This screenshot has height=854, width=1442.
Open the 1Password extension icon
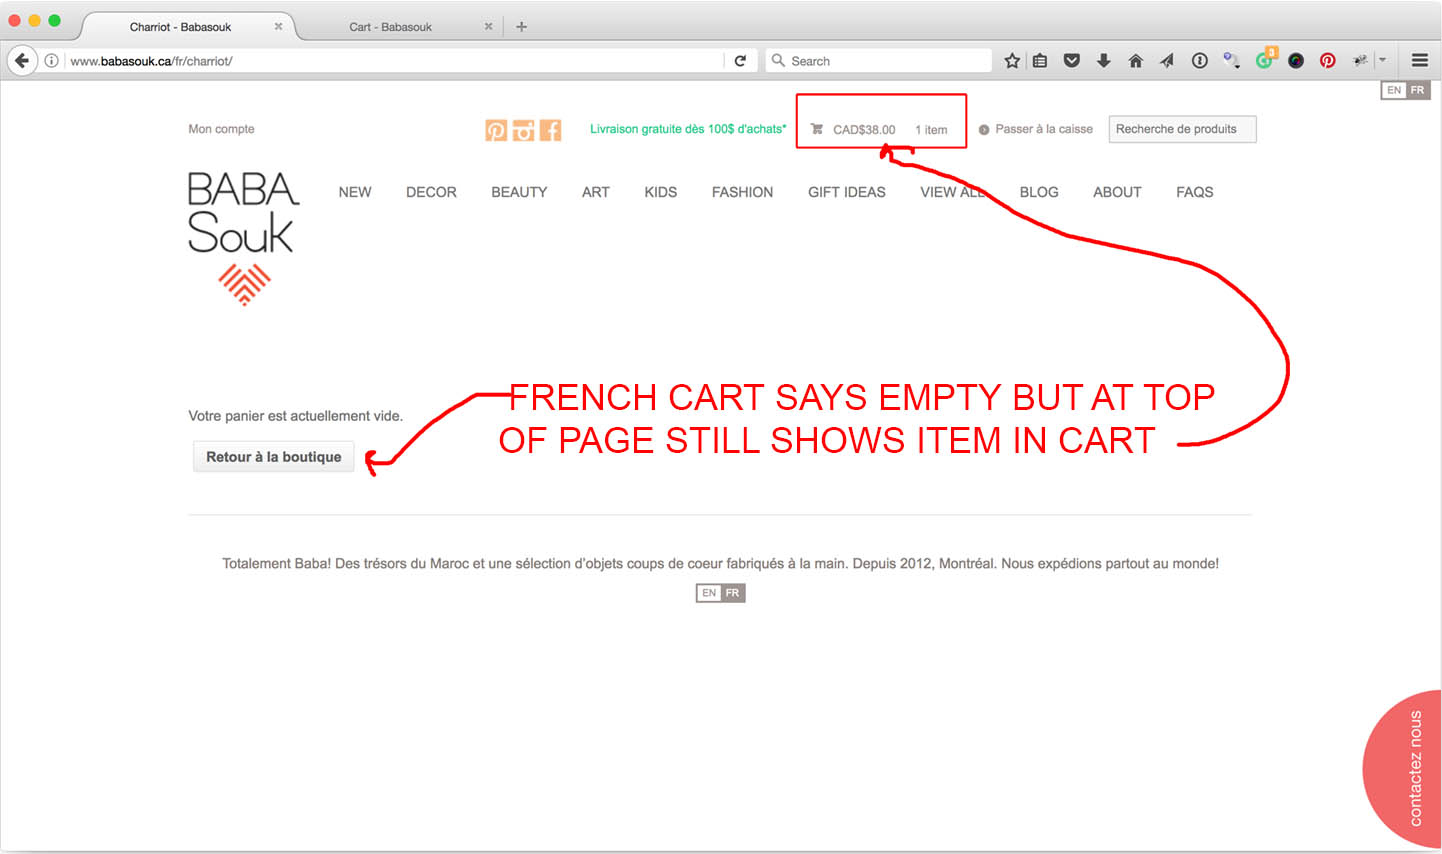point(1199,61)
